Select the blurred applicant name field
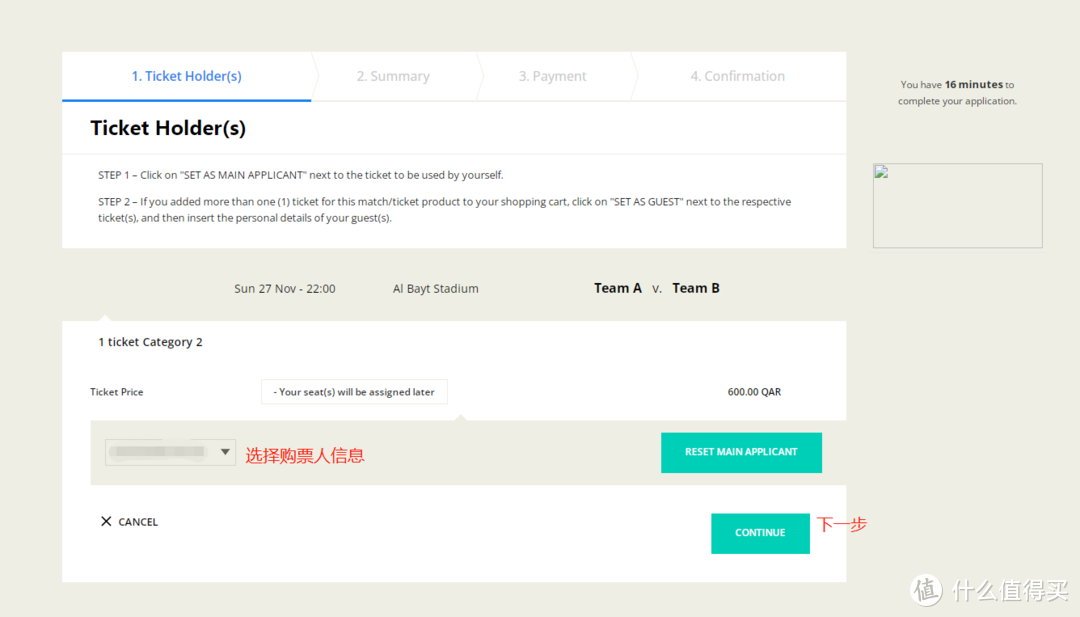 [160, 452]
